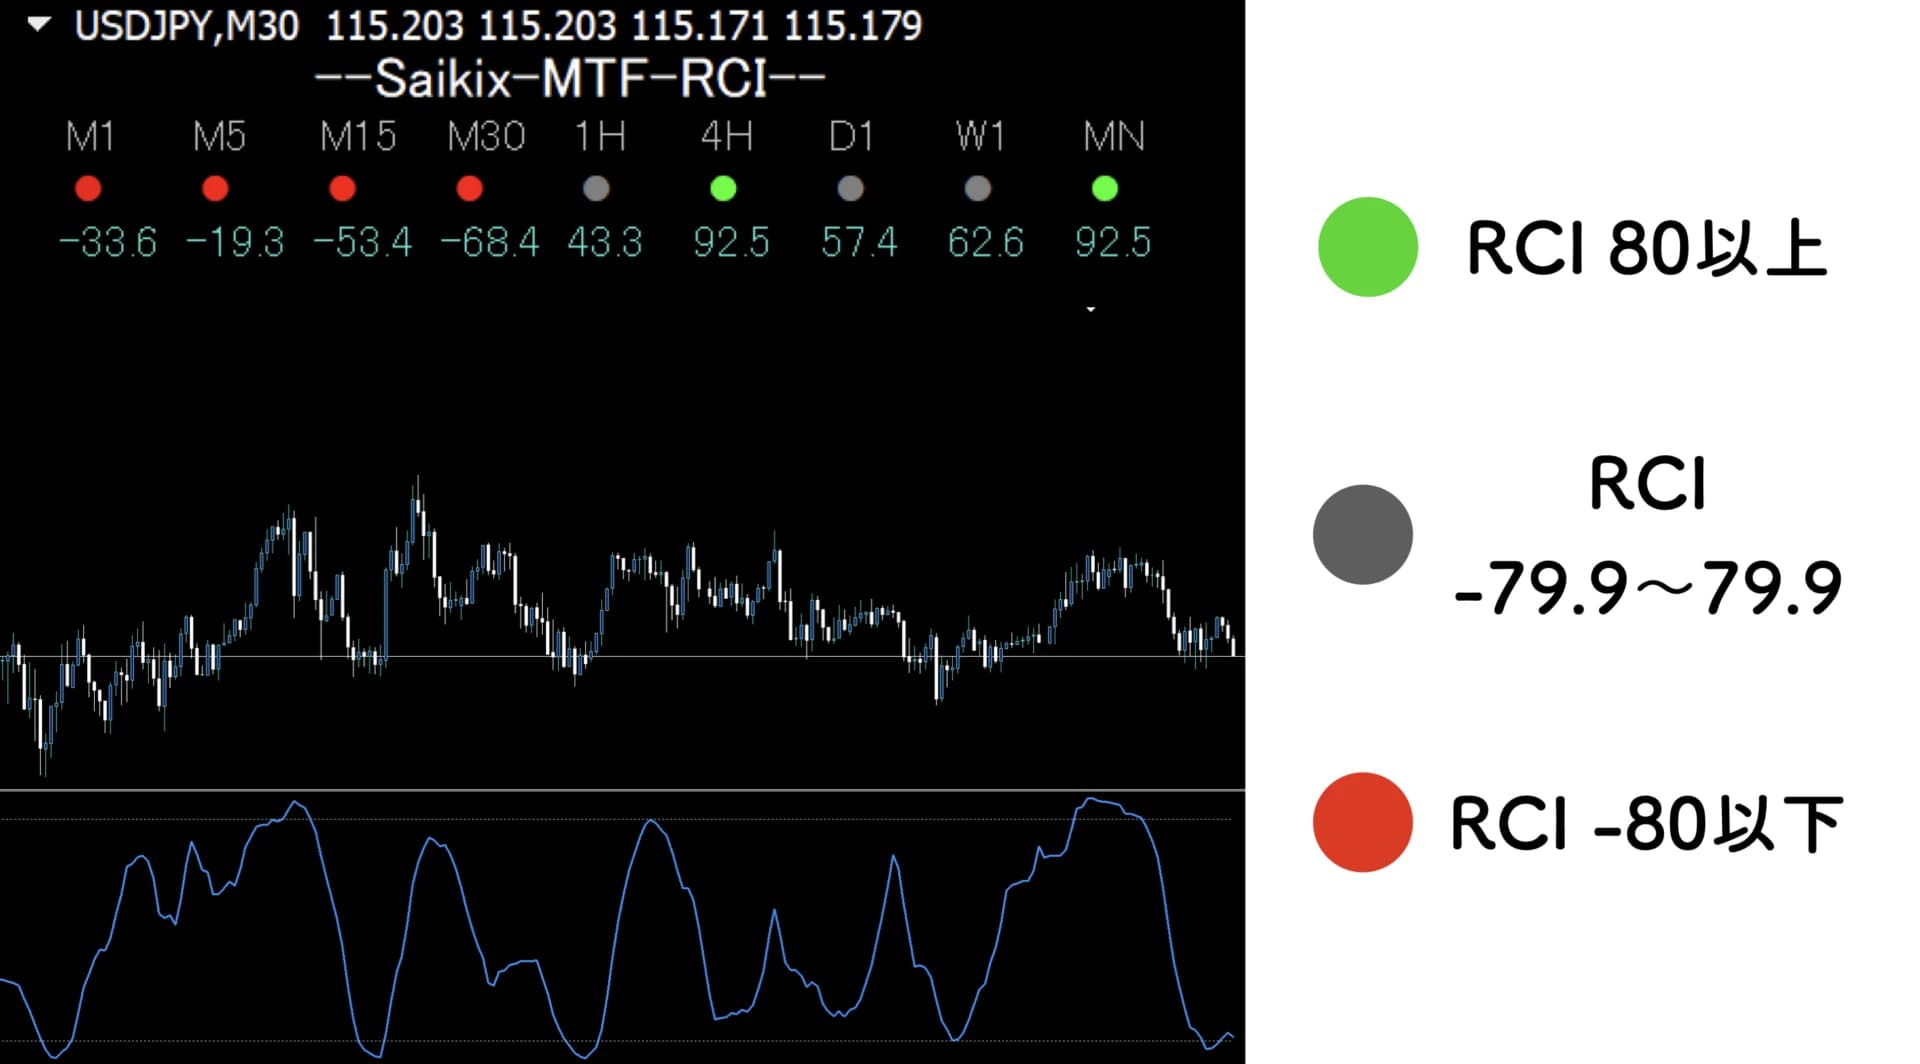Click the -68.4 RCI value under M30
The width and height of the screenshot is (1920, 1064).
pos(487,240)
